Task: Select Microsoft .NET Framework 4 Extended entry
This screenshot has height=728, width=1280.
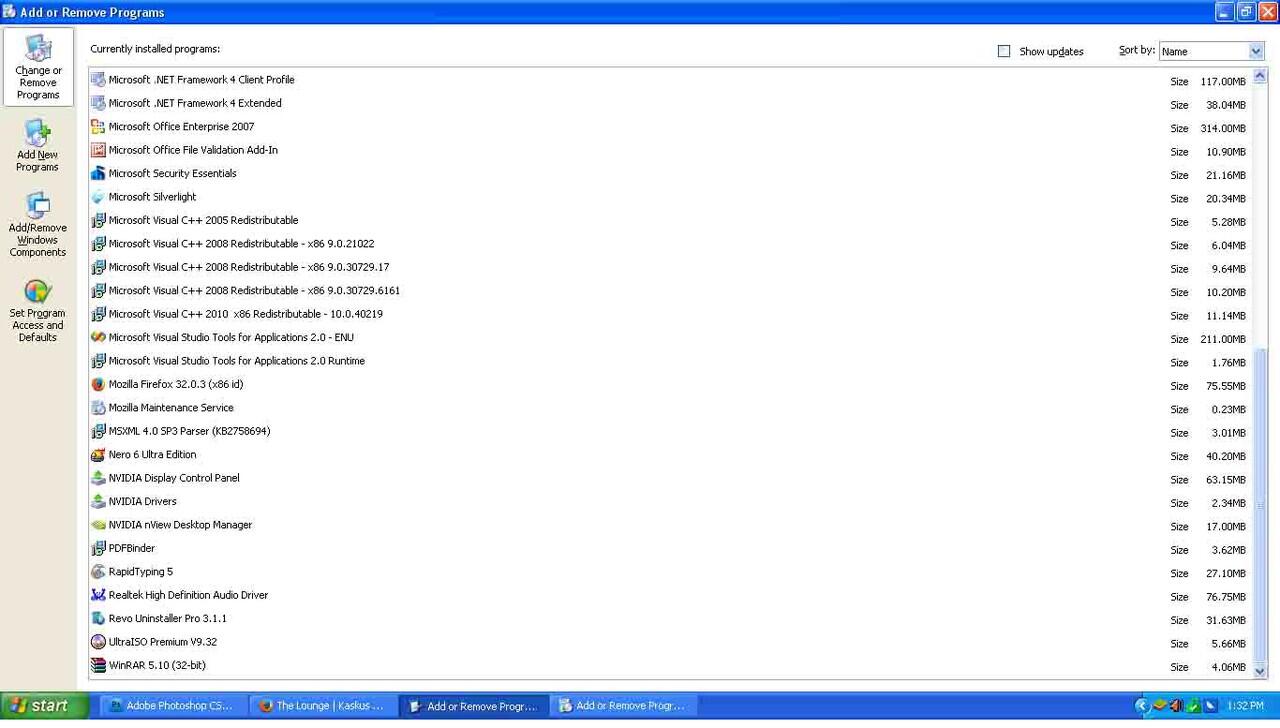Action: (195, 103)
